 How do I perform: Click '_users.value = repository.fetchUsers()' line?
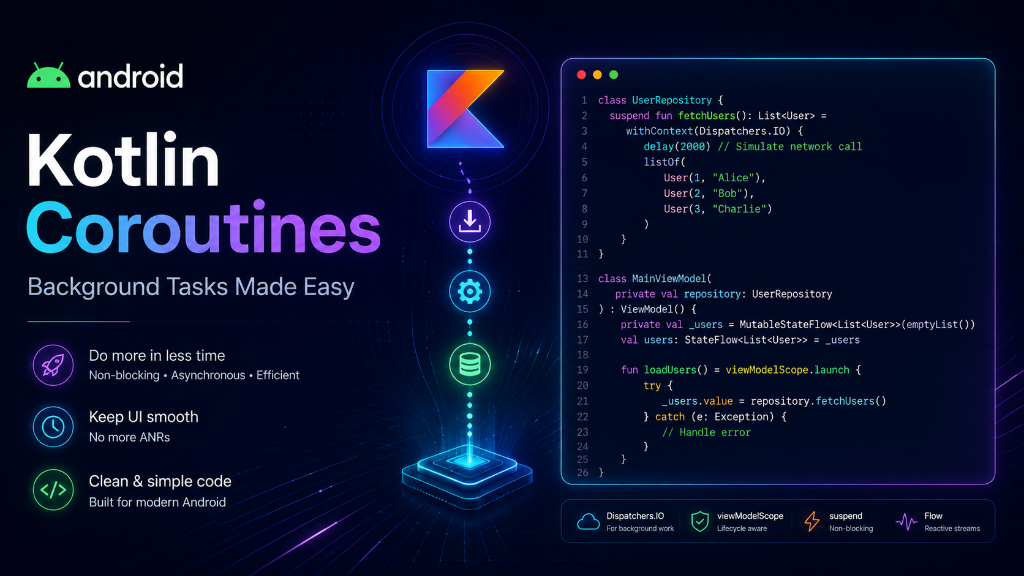774,401
